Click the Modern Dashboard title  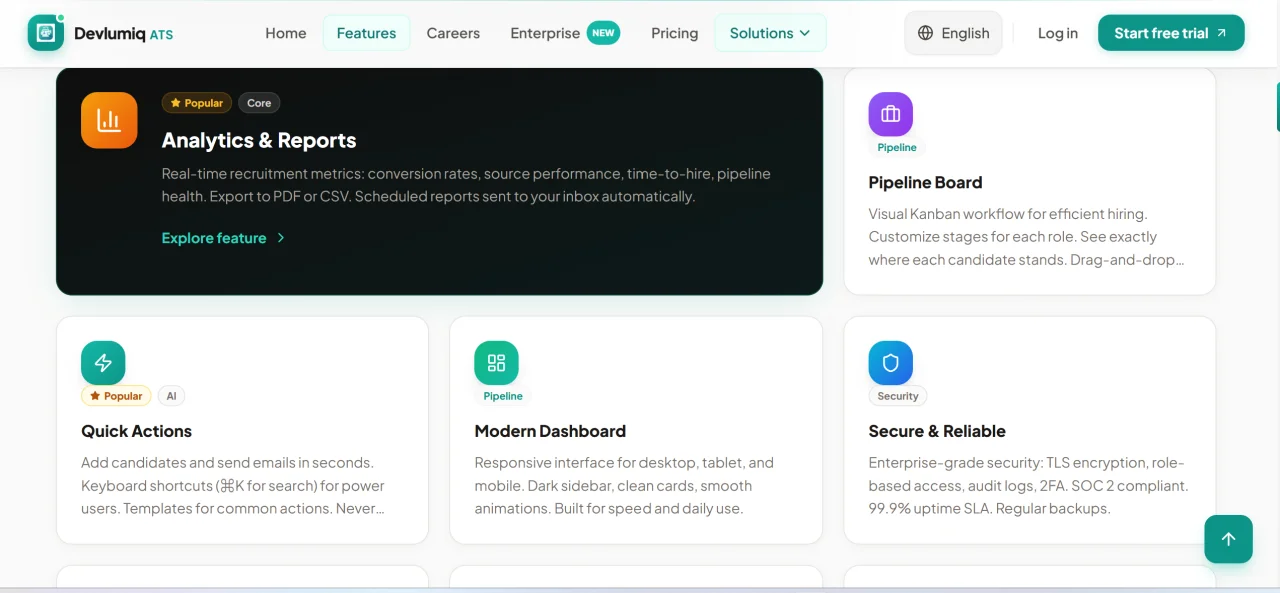(x=550, y=431)
